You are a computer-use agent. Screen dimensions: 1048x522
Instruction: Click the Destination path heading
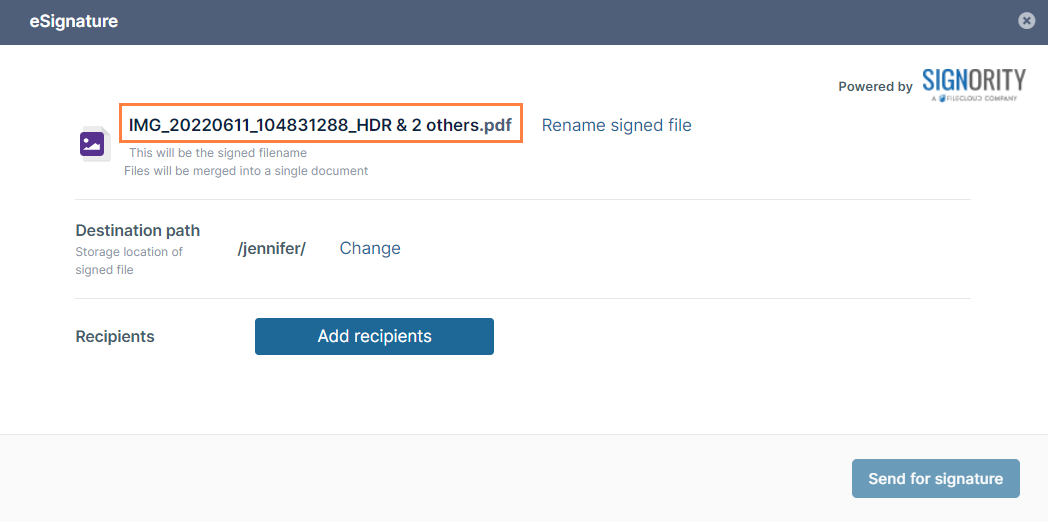pyautogui.click(x=138, y=230)
